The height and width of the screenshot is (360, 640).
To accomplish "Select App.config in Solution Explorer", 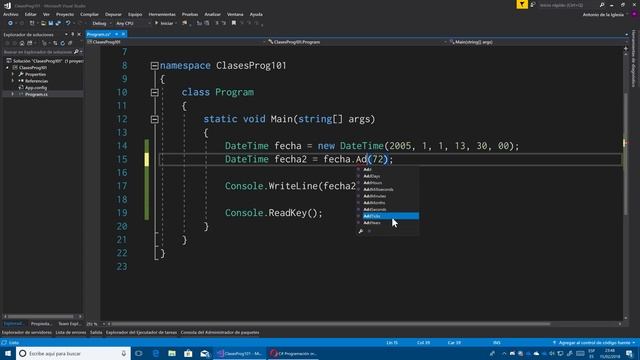I will click(36, 88).
